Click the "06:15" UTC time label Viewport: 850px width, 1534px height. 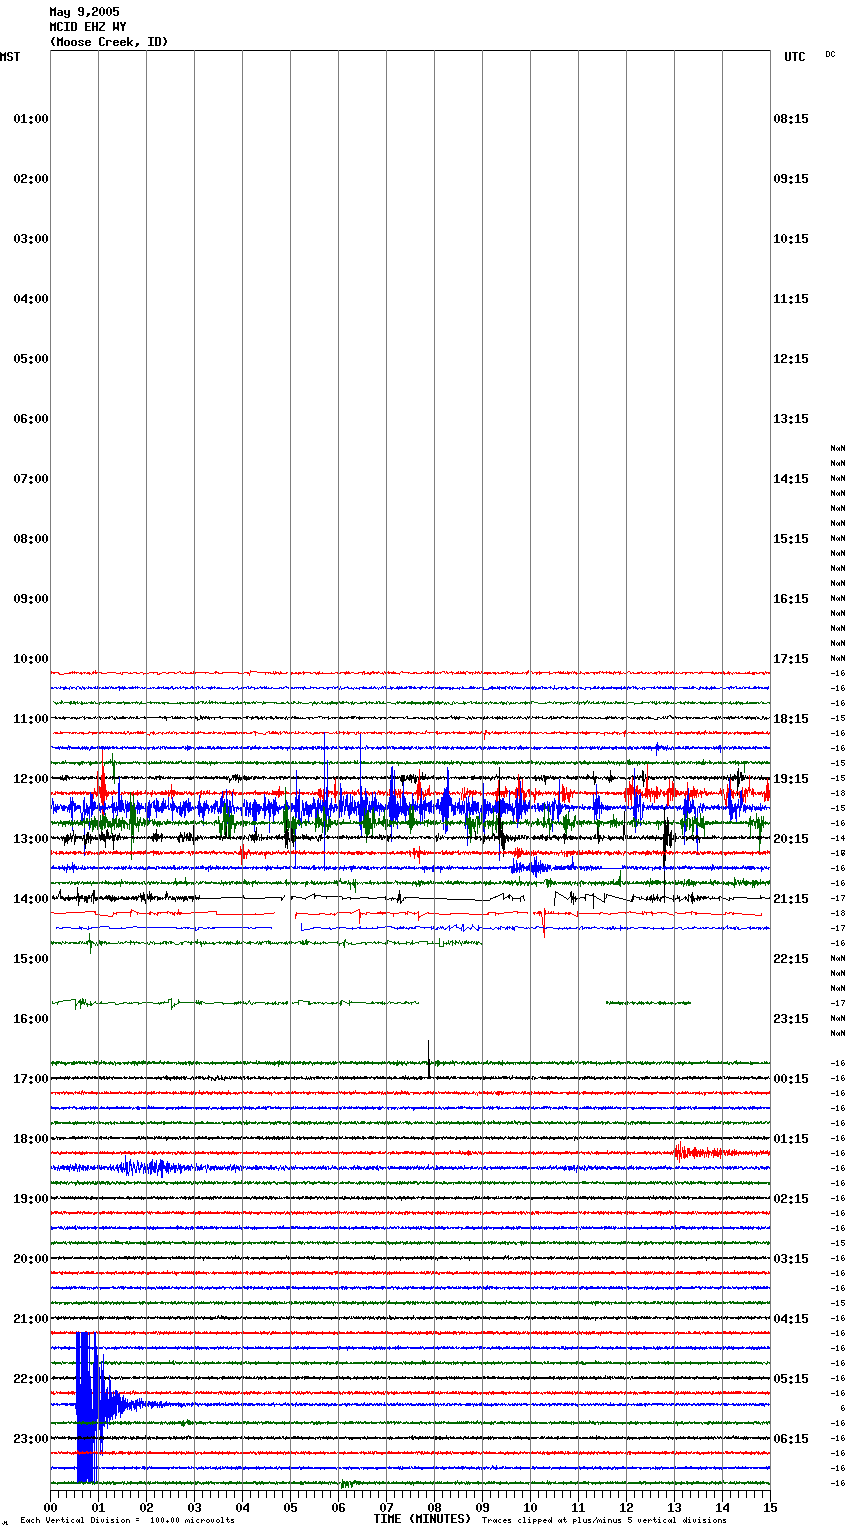coord(791,1439)
